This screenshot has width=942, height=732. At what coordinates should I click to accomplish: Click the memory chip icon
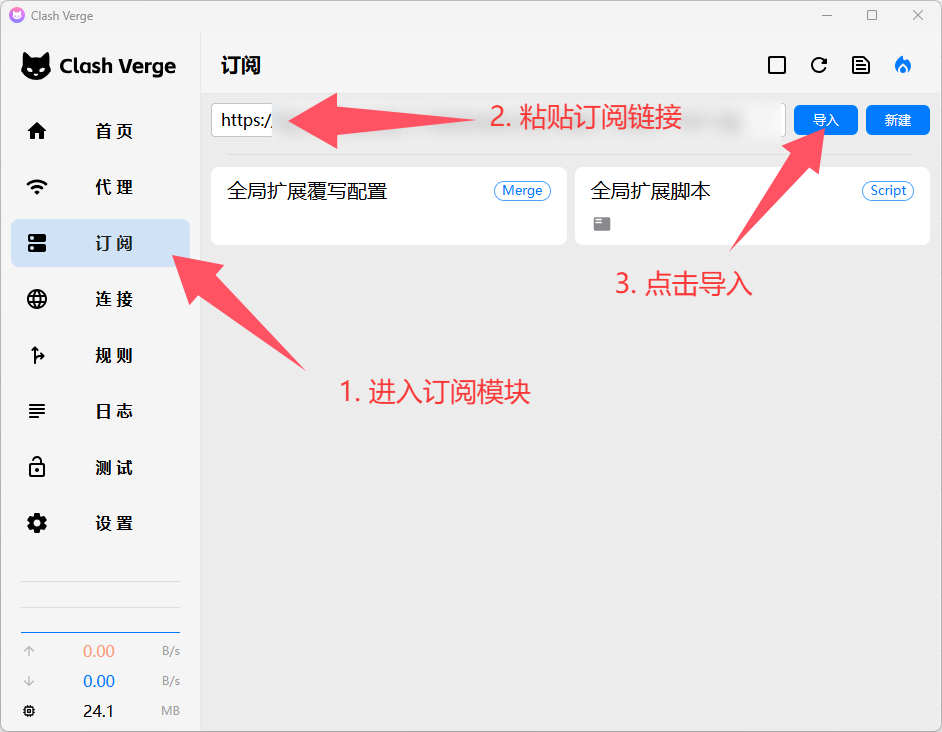[x=29, y=711]
